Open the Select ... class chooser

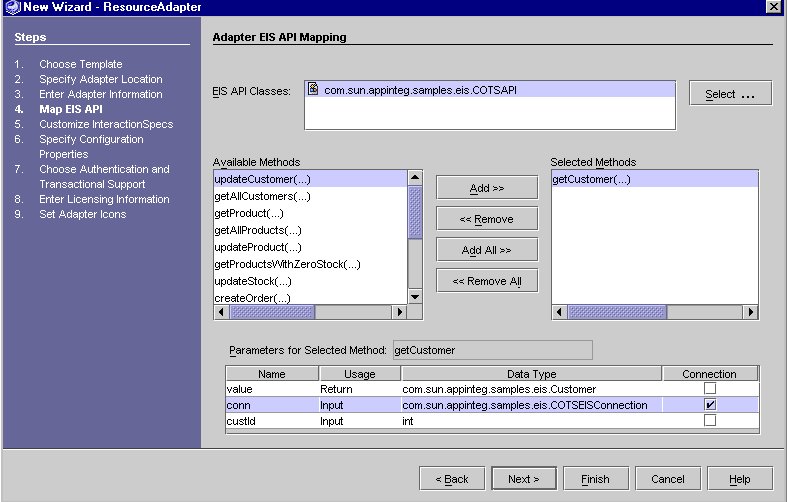click(x=730, y=93)
